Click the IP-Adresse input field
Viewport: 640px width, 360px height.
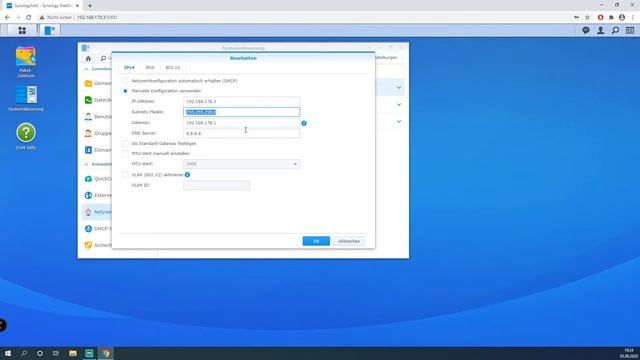(241, 101)
